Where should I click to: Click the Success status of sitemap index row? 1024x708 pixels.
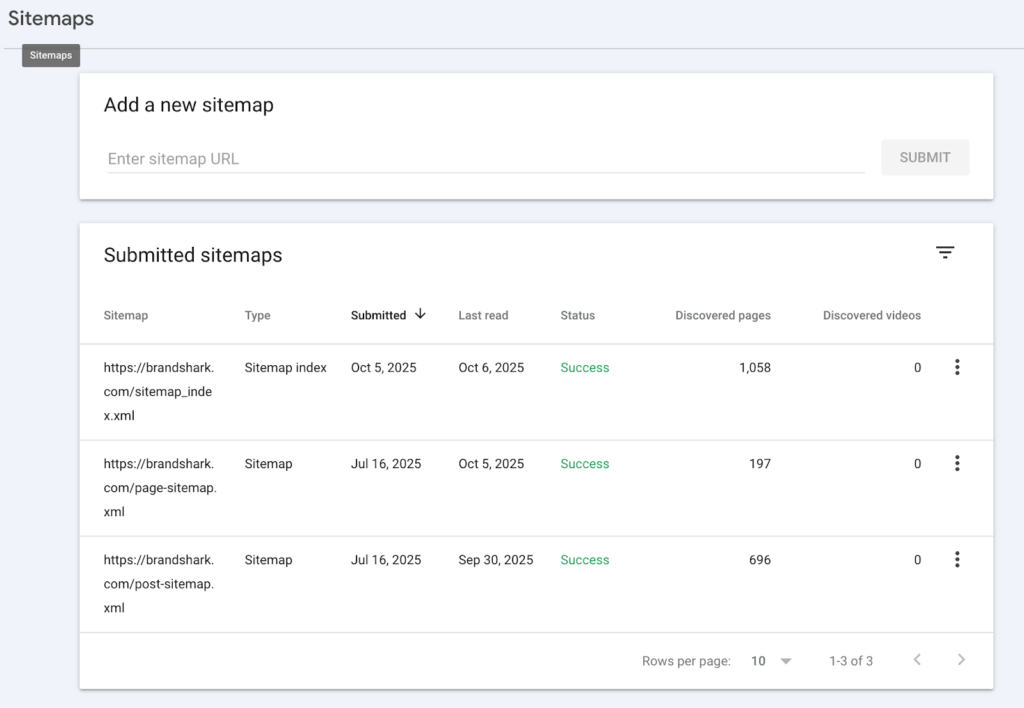pos(584,368)
